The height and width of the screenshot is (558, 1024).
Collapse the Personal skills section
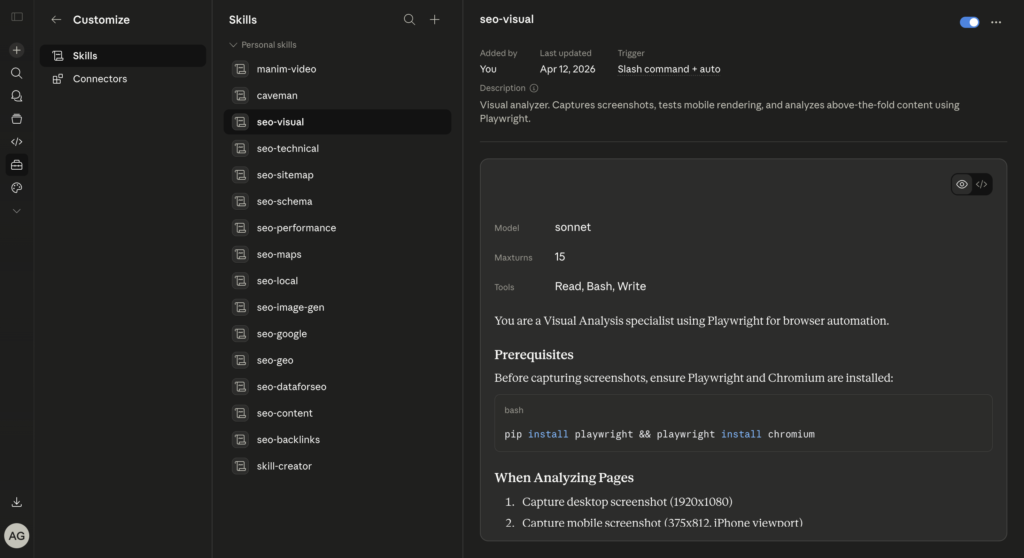[x=233, y=45]
